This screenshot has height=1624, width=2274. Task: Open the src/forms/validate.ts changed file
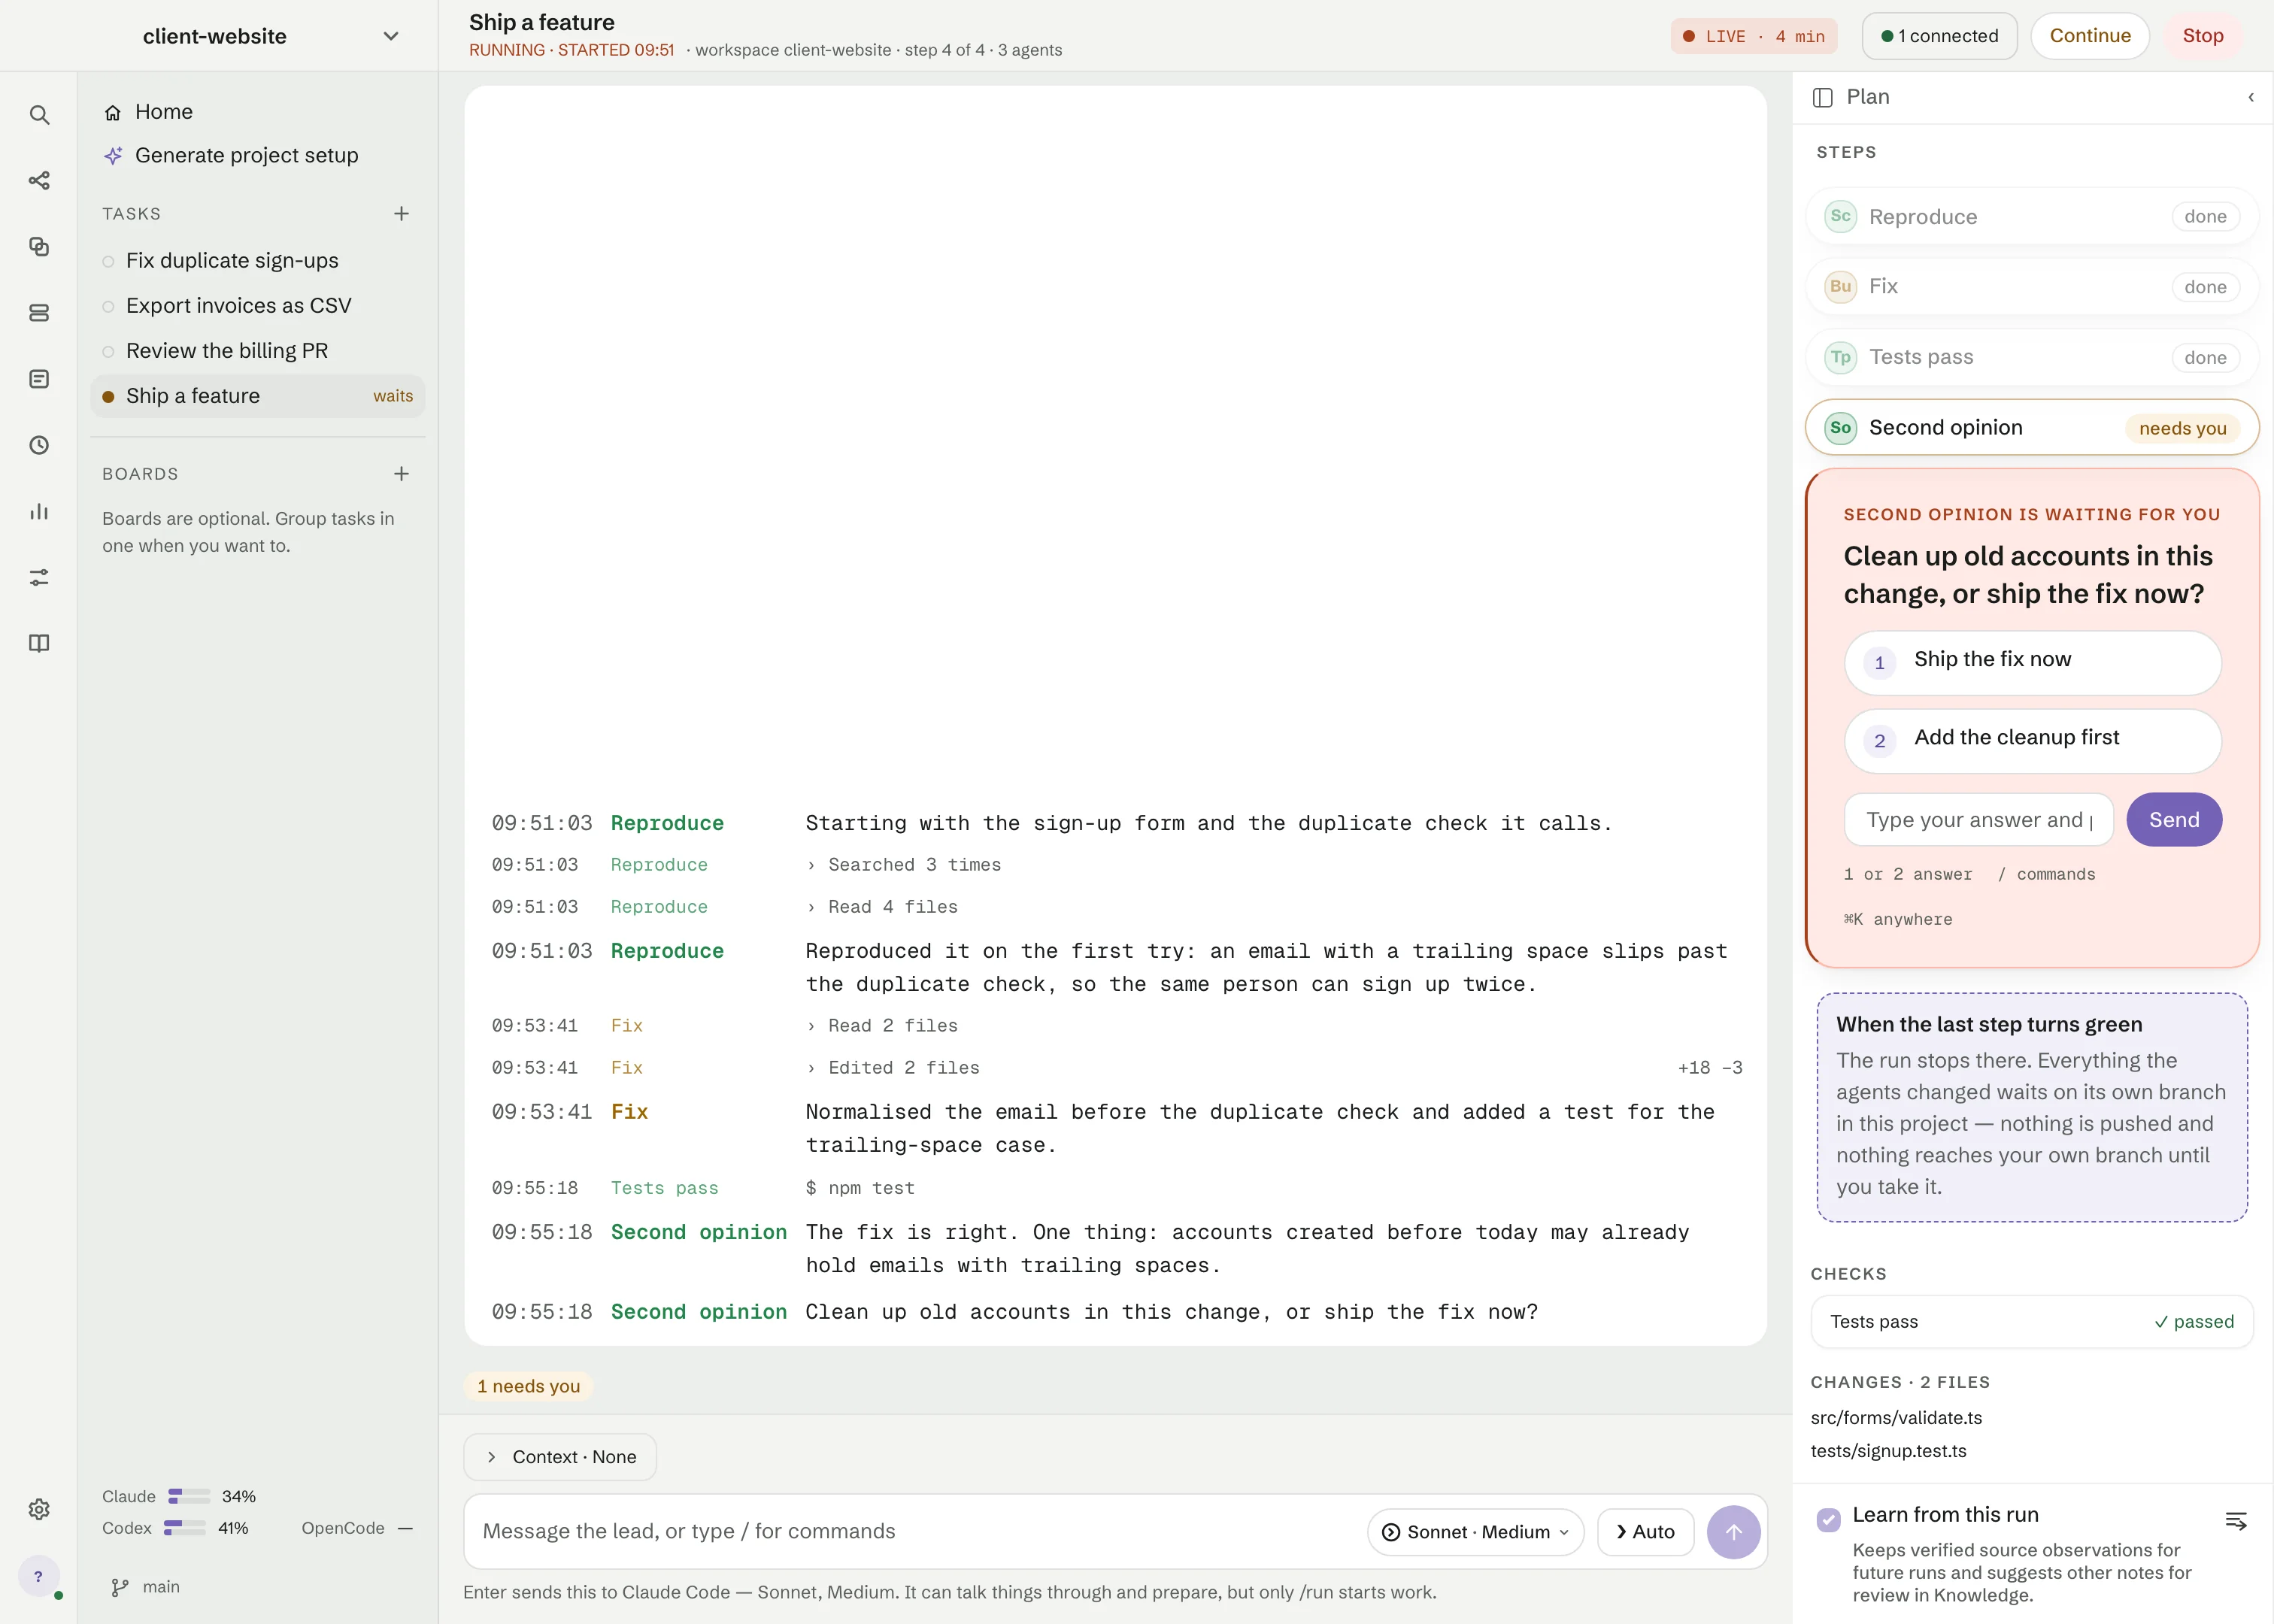click(1896, 1418)
